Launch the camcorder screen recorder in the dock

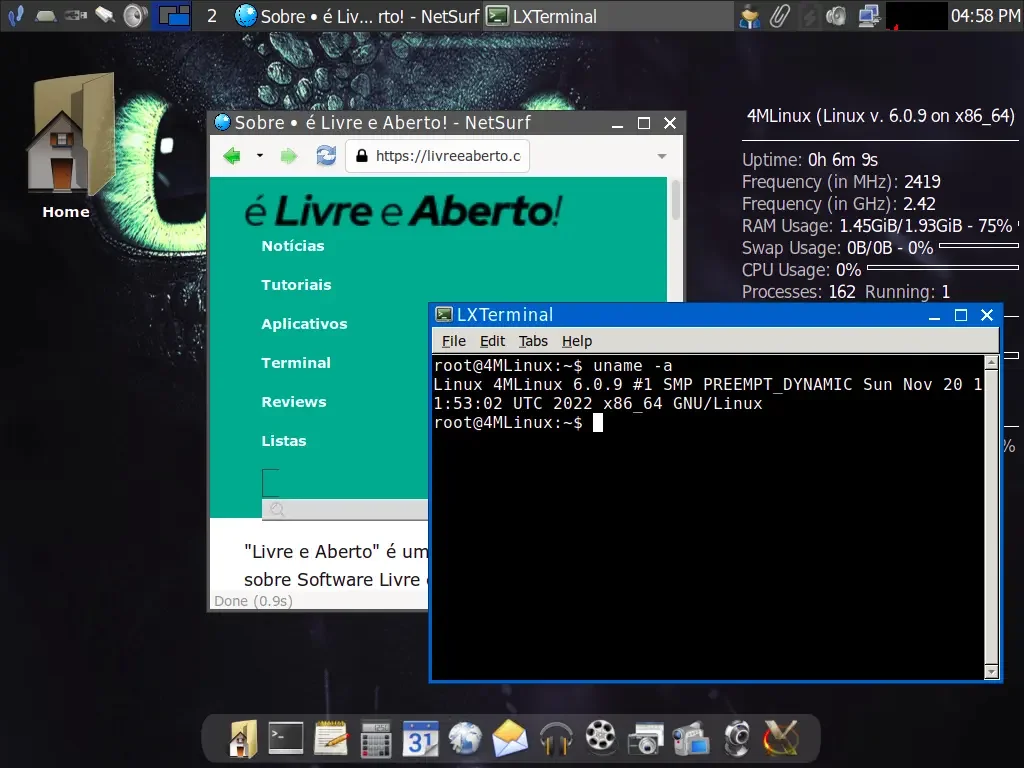pos(691,739)
